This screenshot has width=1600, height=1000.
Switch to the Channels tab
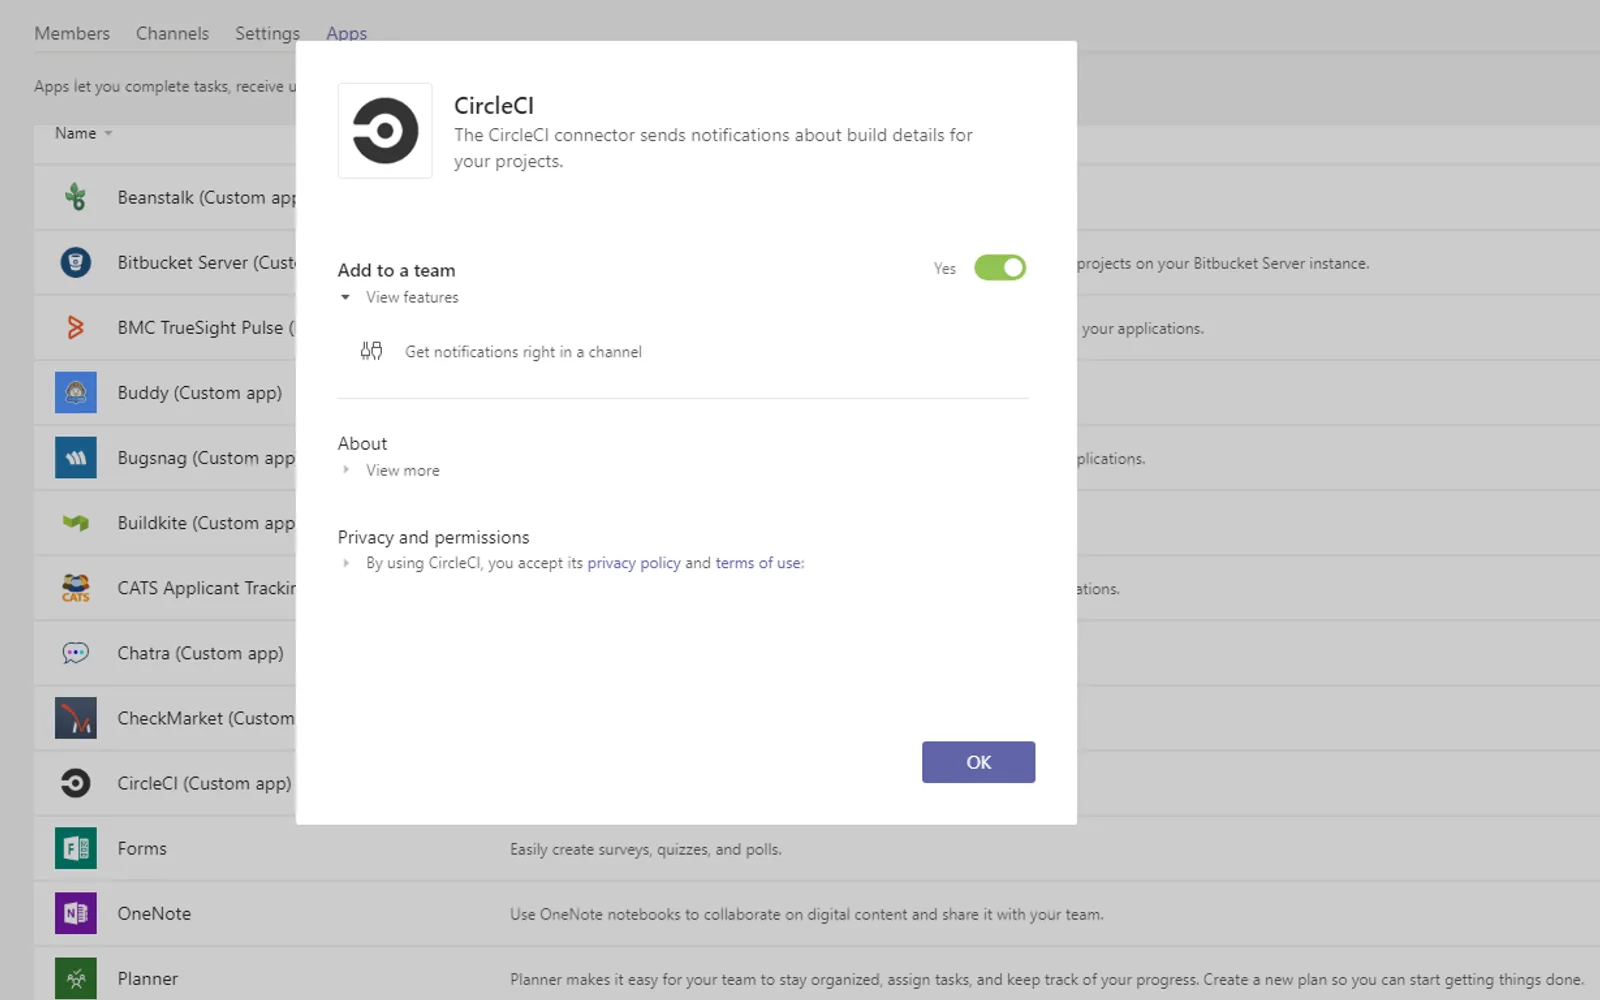[172, 33]
